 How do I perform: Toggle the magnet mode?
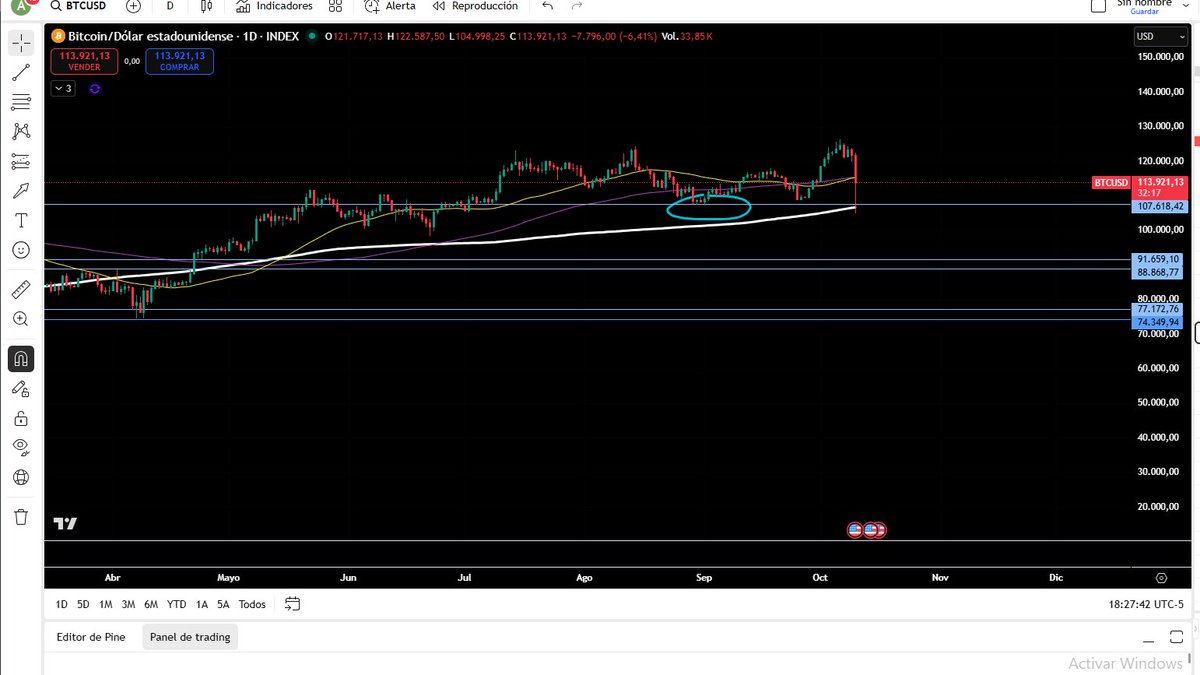(21, 358)
